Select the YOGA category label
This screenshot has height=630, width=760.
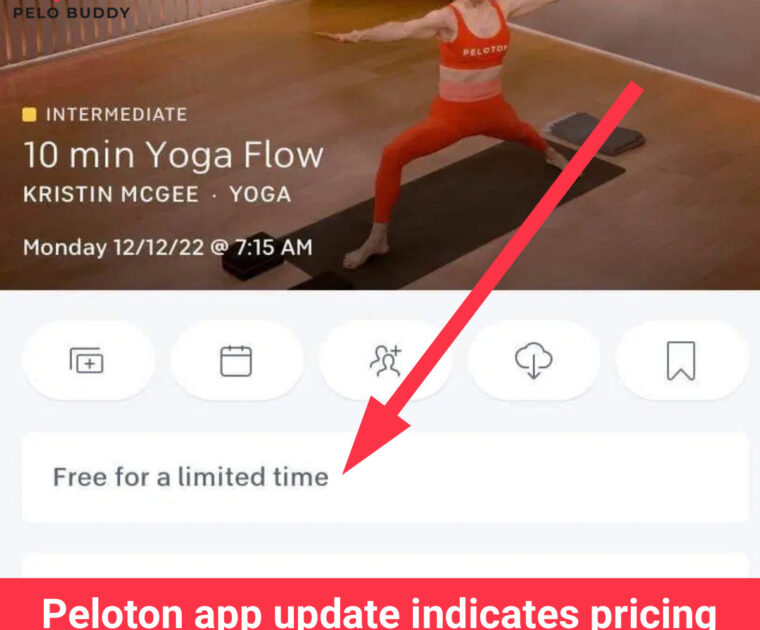pos(260,194)
